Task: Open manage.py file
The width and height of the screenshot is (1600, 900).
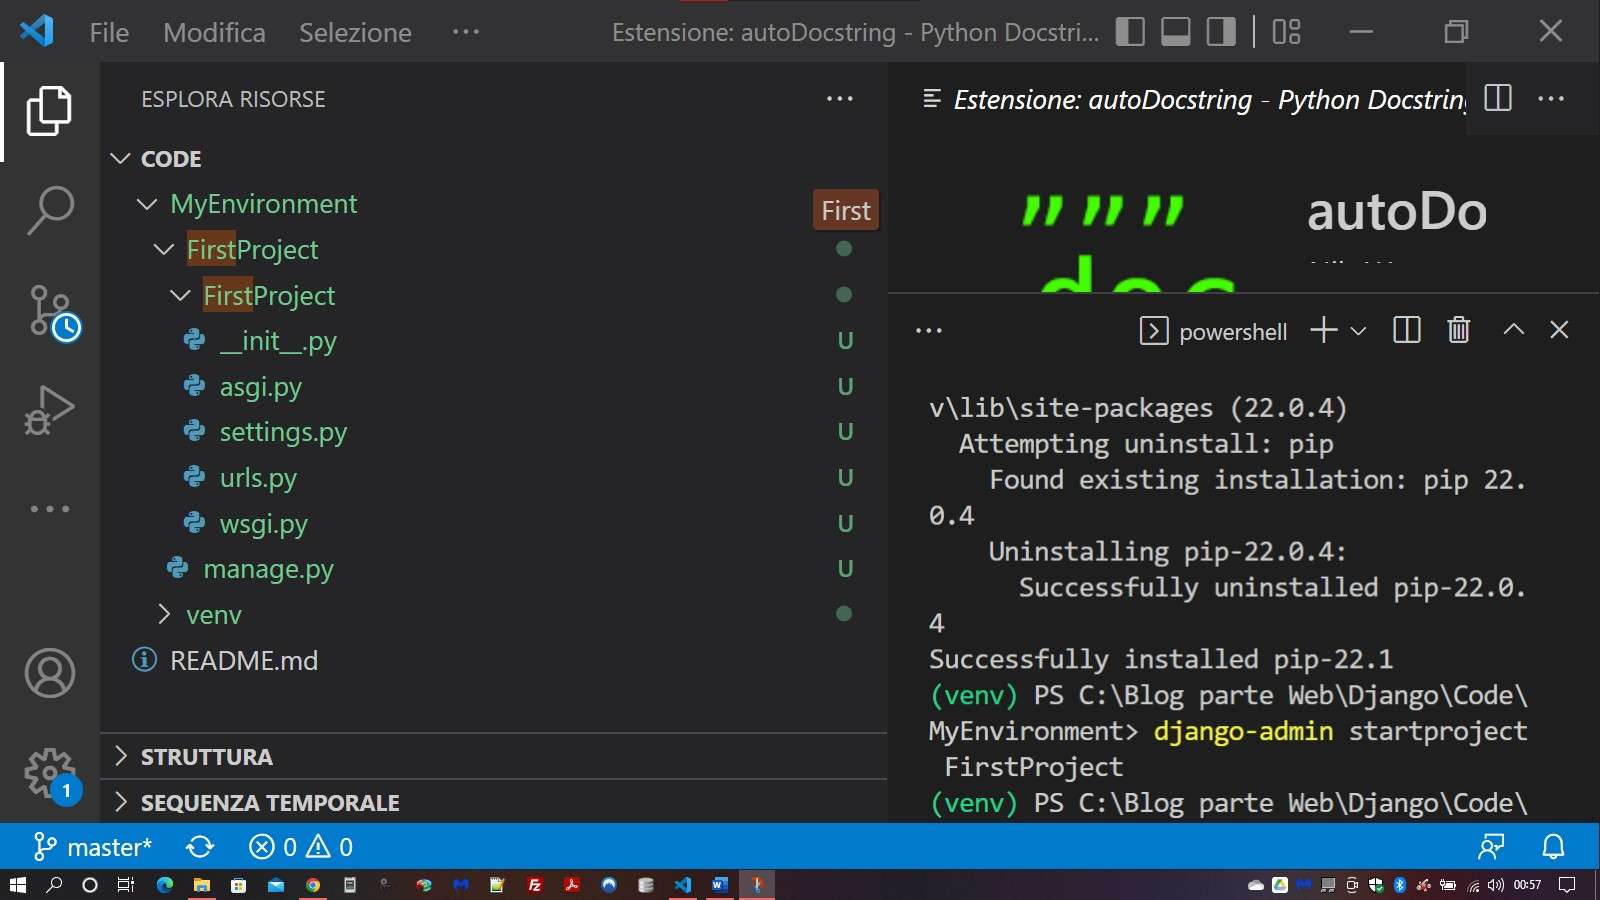Action: pos(268,569)
